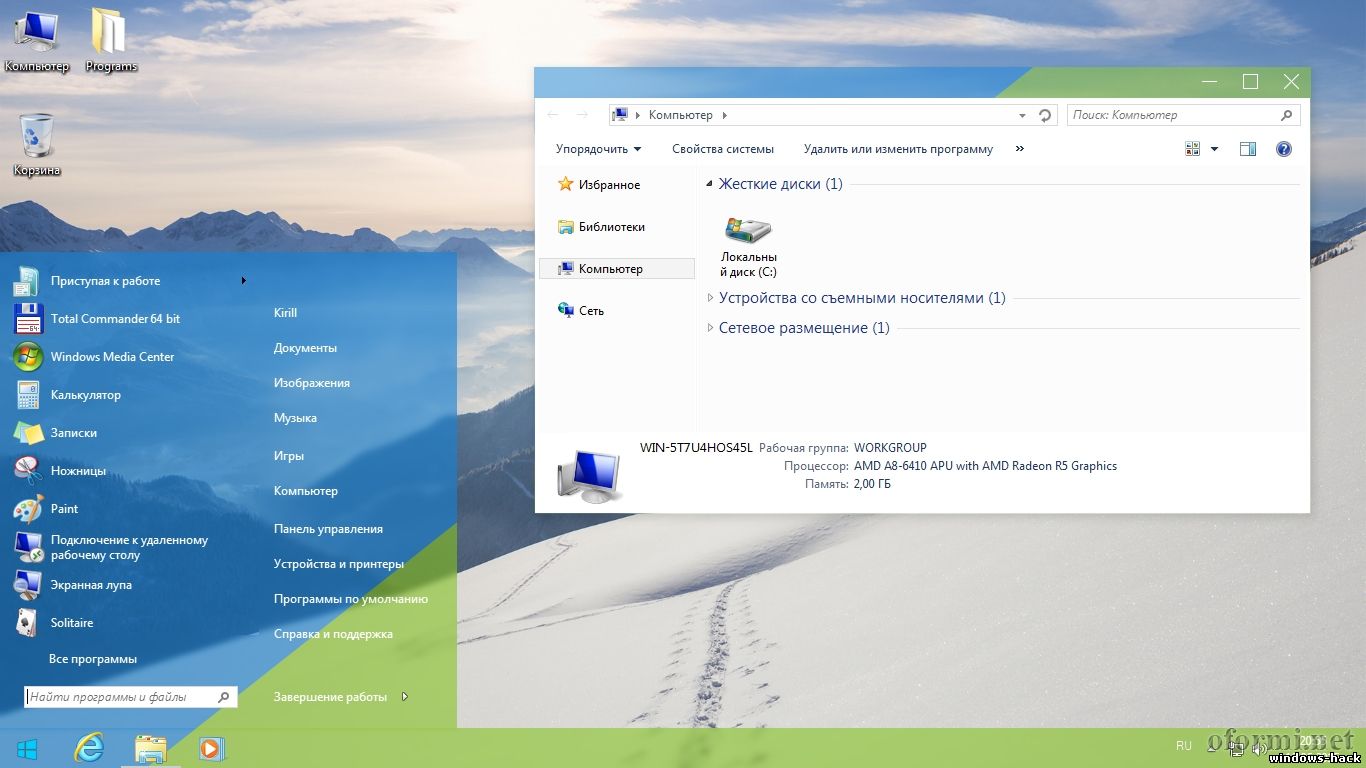The height and width of the screenshot is (768, 1366).
Task: Open Документы from the Start menu
Action: 305,348
